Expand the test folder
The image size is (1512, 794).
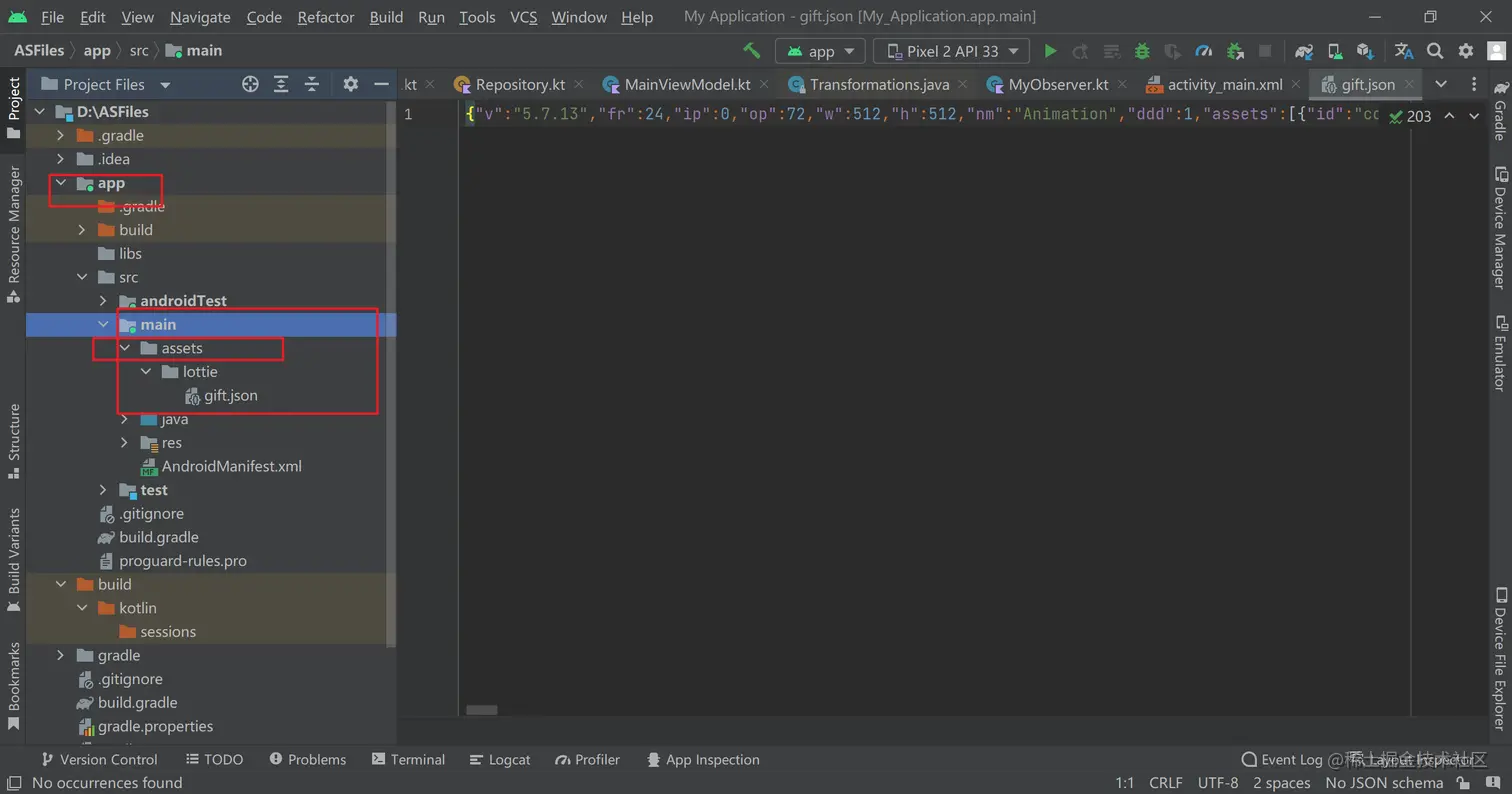103,490
